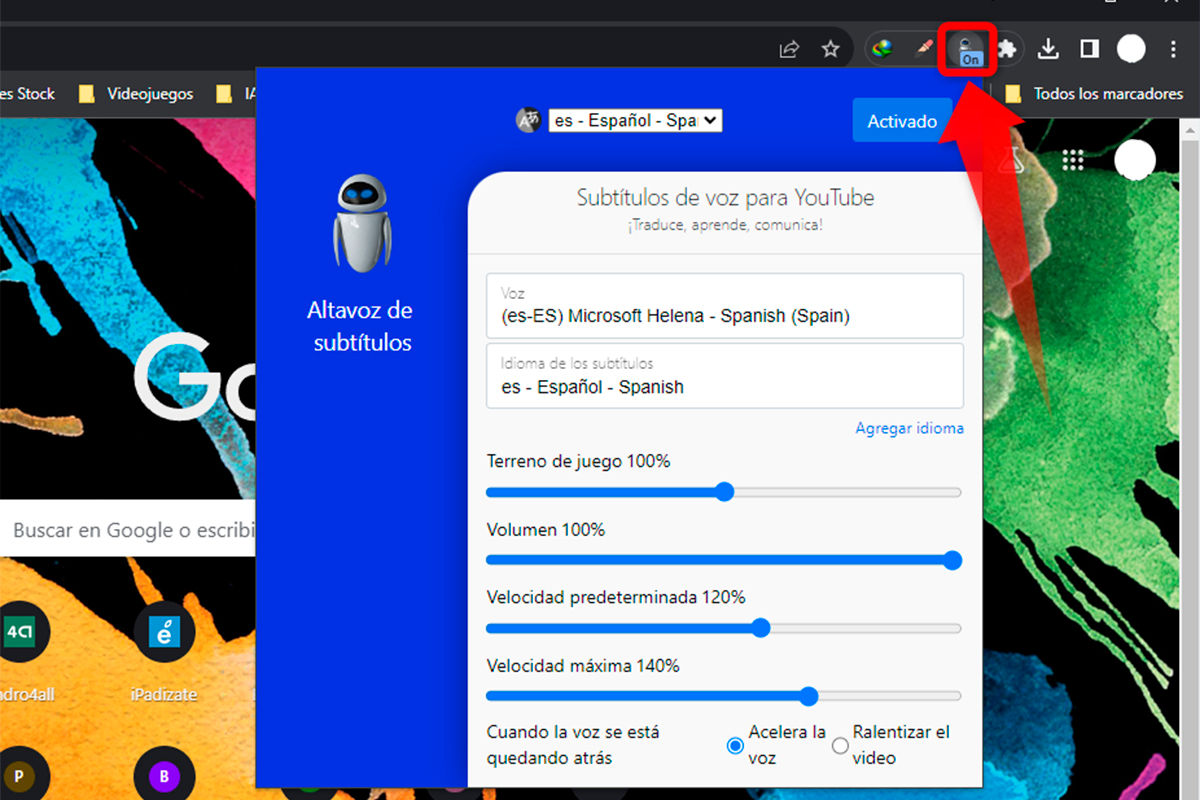Viewport: 1200px width, 800px height.
Task: Open the color picker eyedropper extension
Action: point(925,47)
